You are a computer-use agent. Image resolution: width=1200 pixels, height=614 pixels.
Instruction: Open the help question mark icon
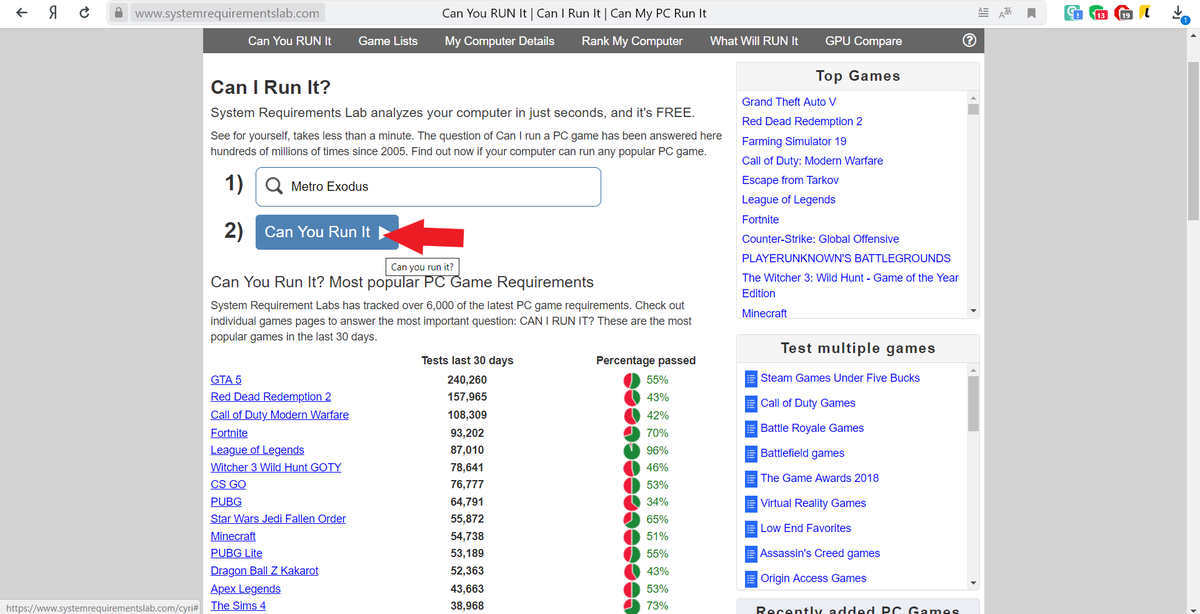tap(967, 41)
